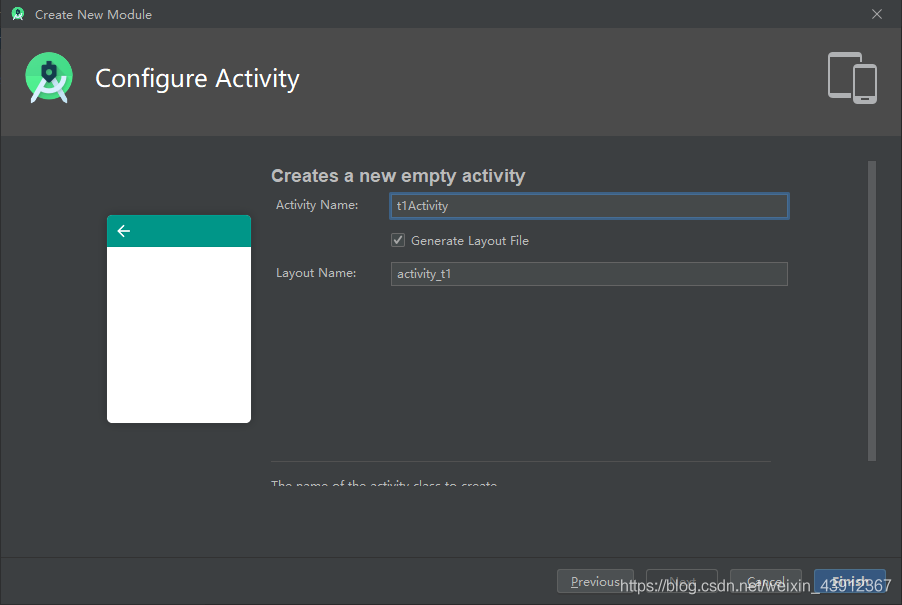Viewport: 902px width, 605px height.
Task: Click the Activity Name text field
Action: pos(589,206)
